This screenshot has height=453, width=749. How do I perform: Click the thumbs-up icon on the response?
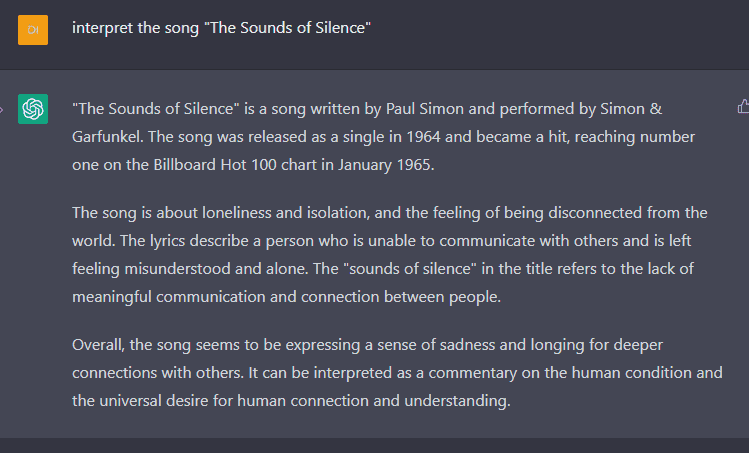tap(742, 106)
